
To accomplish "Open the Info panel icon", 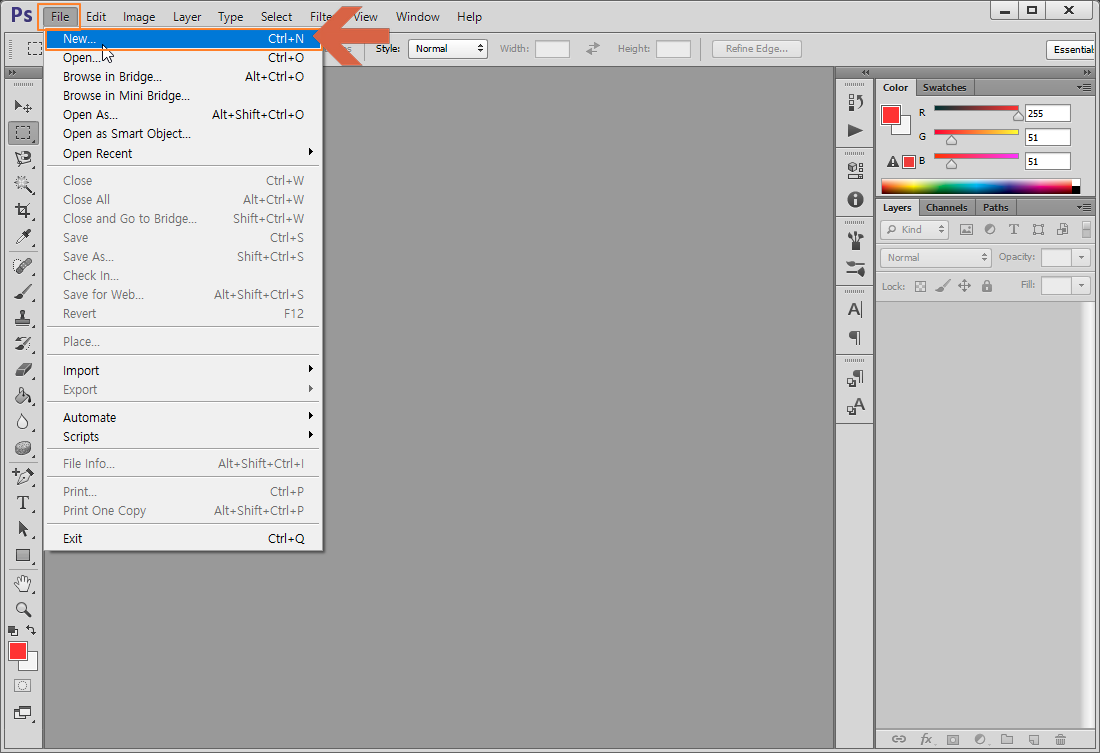I will [x=855, y=199].
